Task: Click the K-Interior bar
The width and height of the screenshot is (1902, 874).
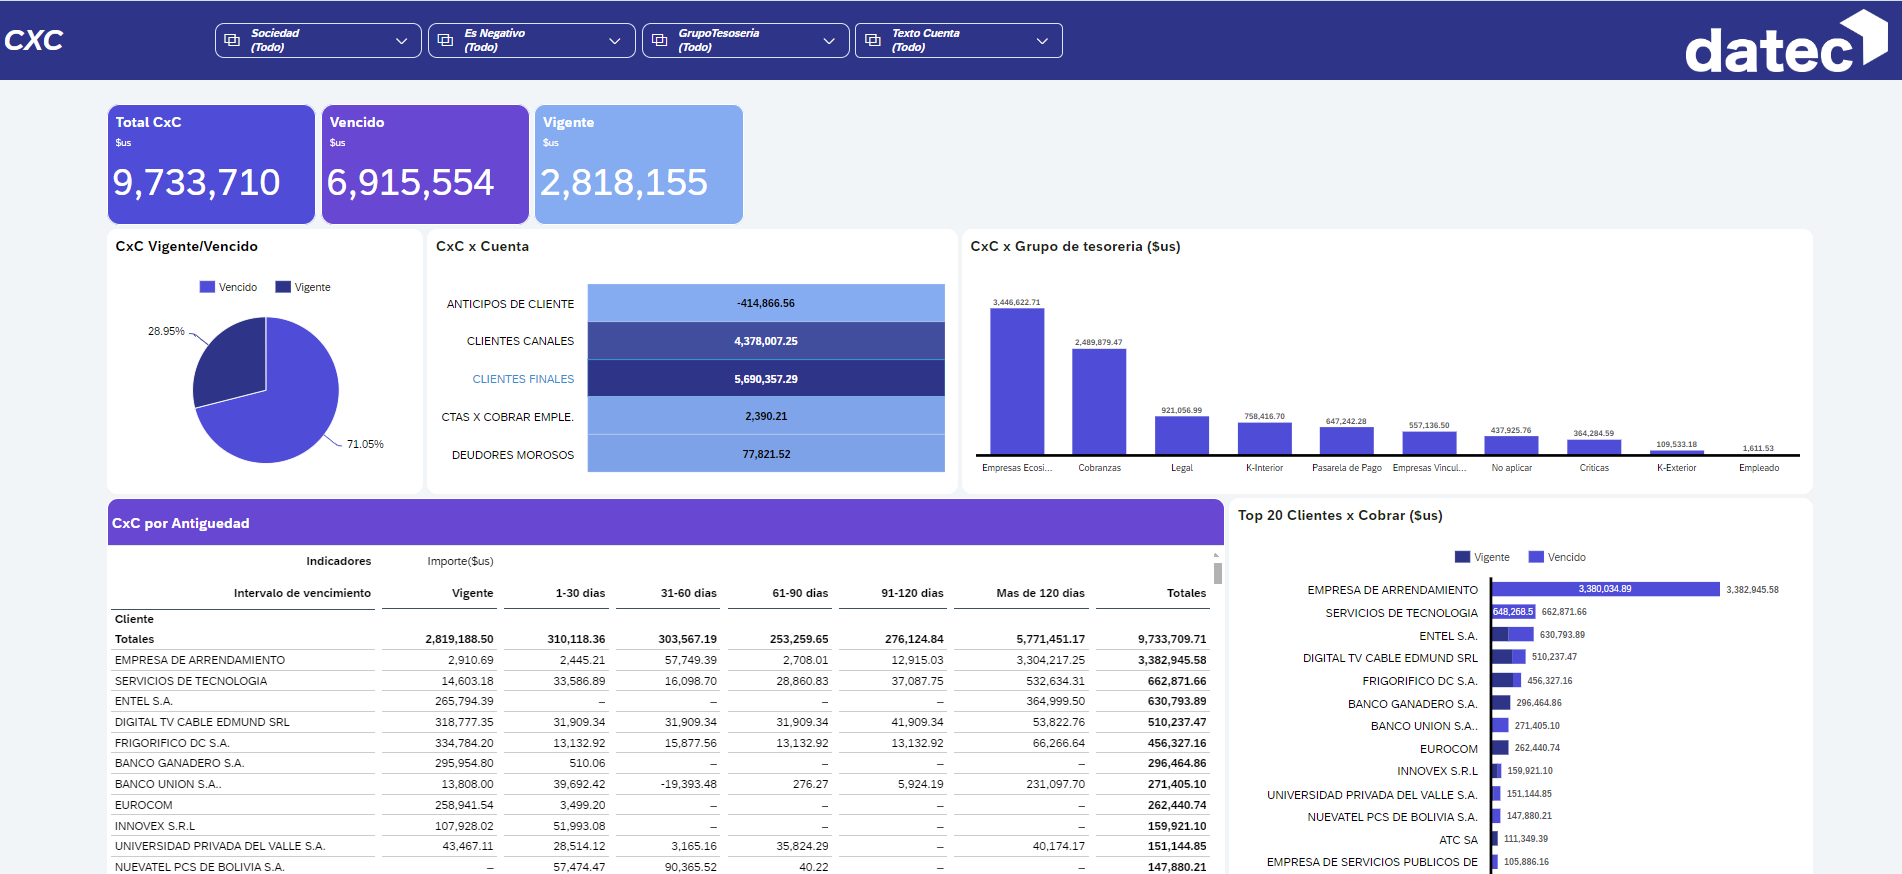Action: tap(1264, 439)
